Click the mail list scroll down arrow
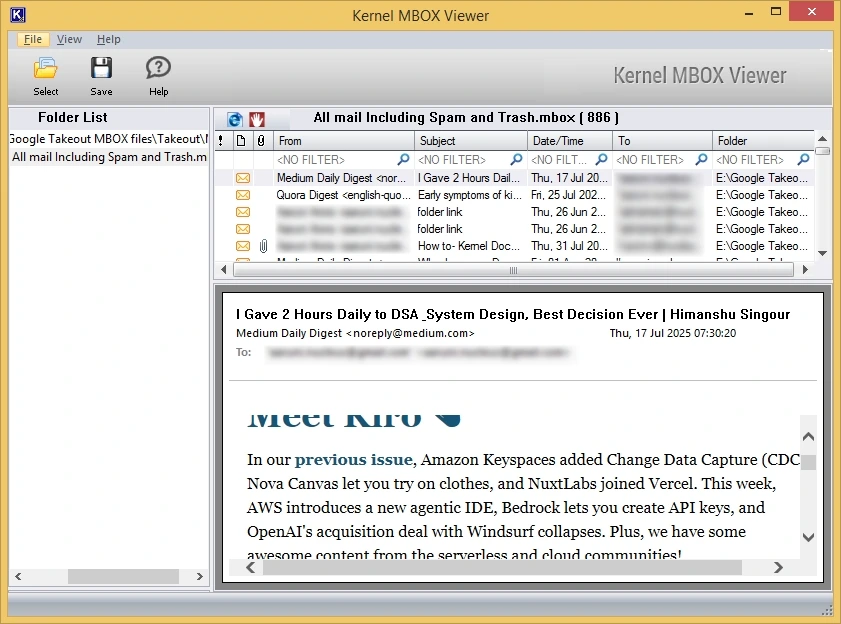The height and width of the screenshot is (624, 841). [822, 253]
